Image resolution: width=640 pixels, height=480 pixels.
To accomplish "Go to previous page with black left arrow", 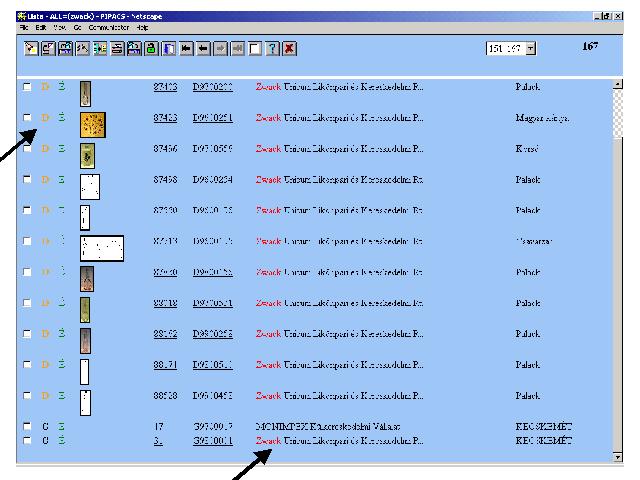I will coord(203,49).
